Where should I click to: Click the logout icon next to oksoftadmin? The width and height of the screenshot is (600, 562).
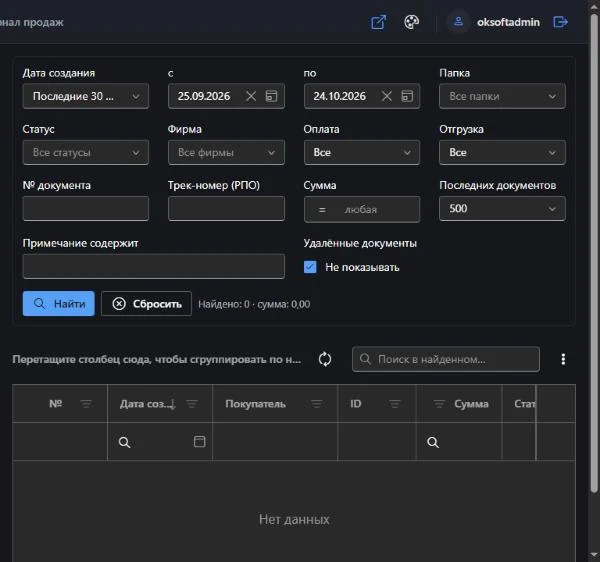(560, 22)
